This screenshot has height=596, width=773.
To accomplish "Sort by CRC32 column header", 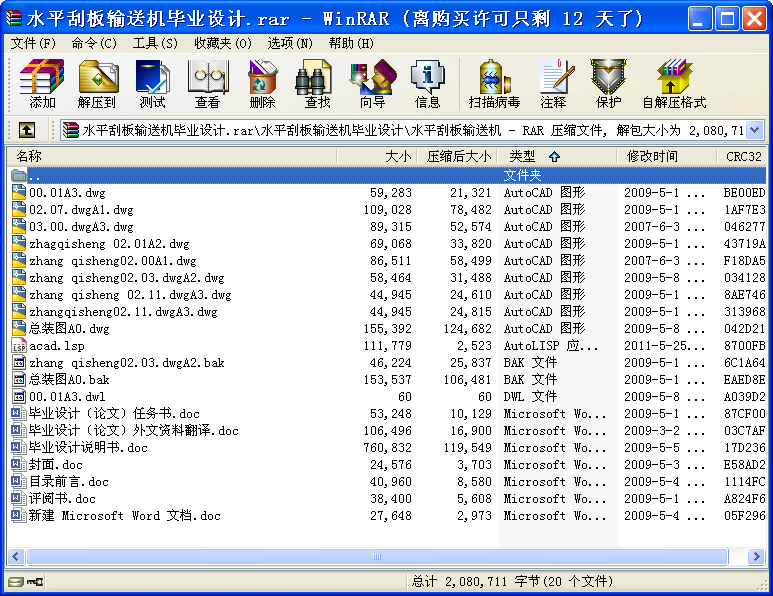I will 742,156.
